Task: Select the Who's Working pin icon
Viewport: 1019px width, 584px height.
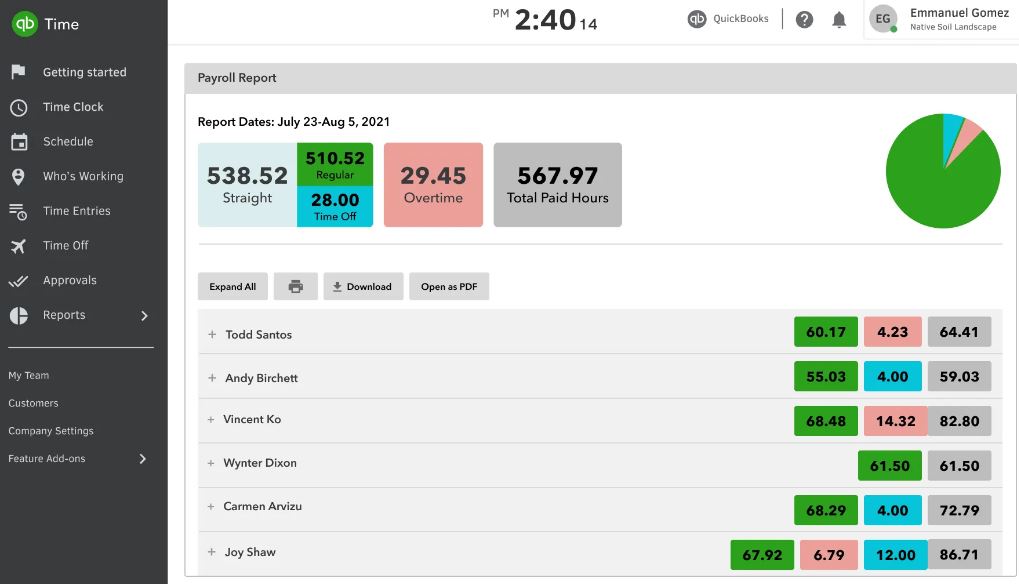Action: click(x=18, y=177)
